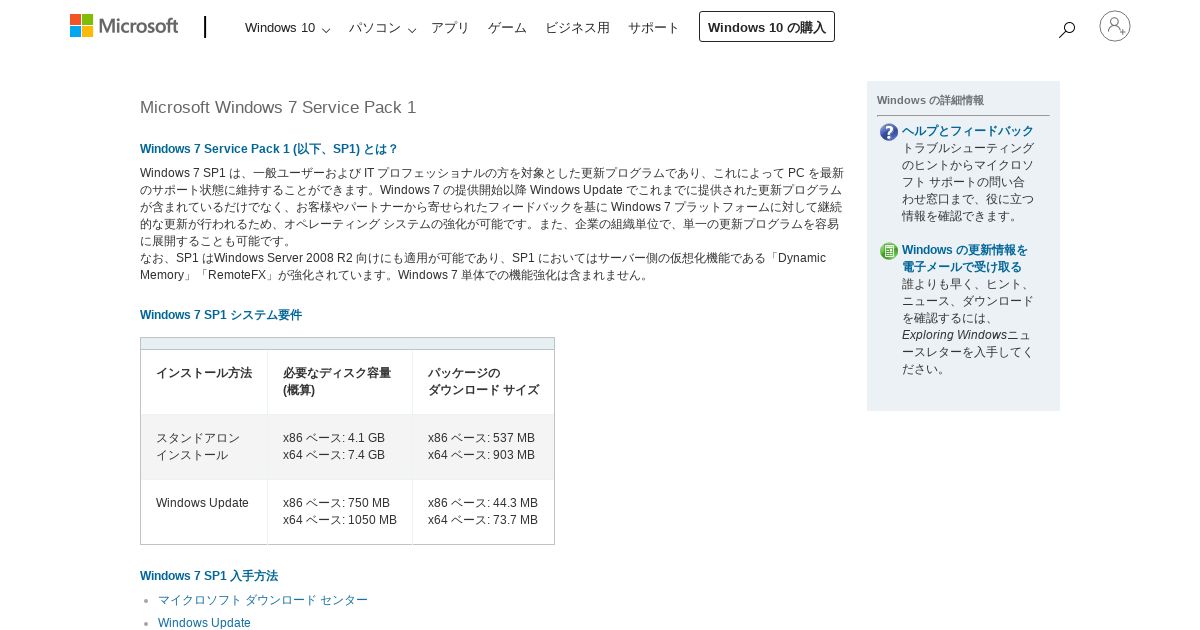1200x630 pixels.
Task: Open the ヘルプとフィードバック link
Action: [968, 131]
